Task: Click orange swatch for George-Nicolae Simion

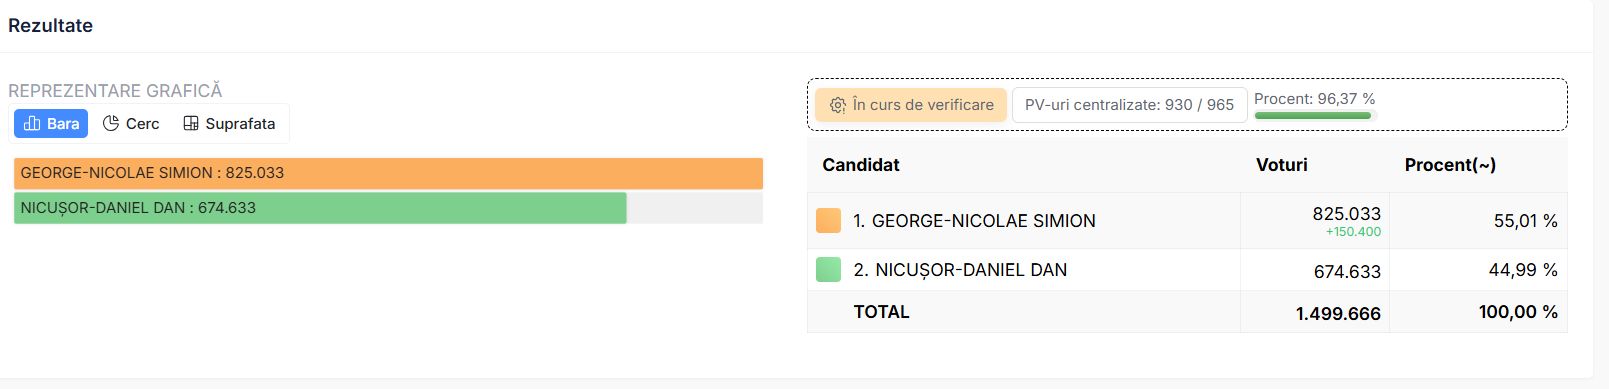Action: click(x=828, y=221)
